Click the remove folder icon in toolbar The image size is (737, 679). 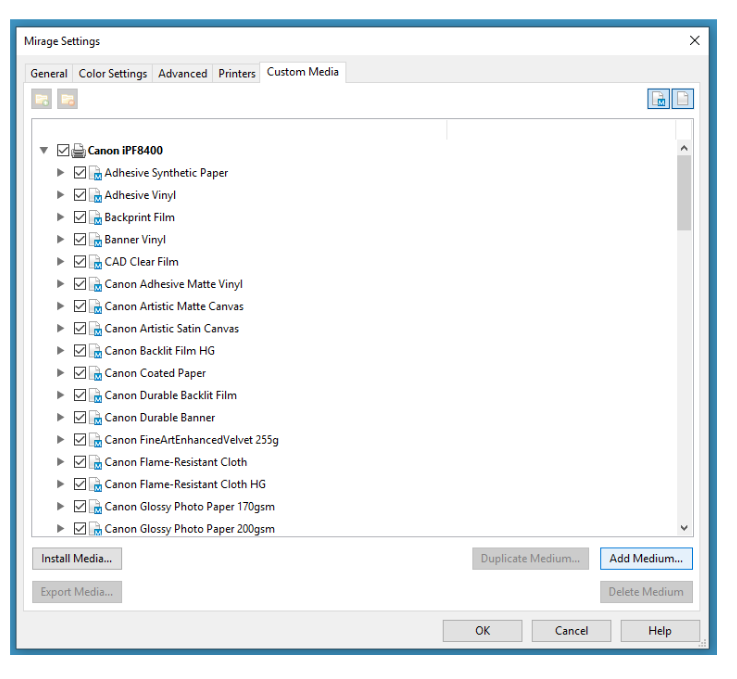tap(68, 100)
